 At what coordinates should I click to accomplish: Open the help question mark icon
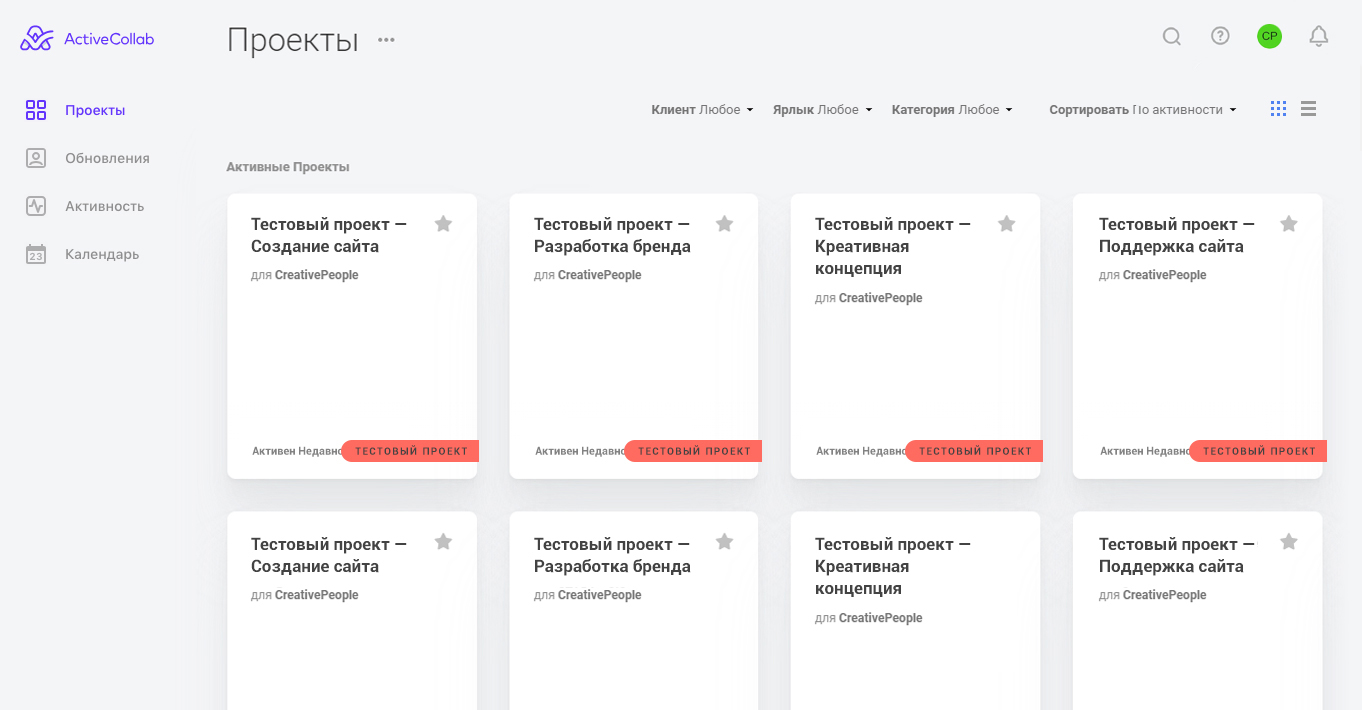[x=1220, y=37]
